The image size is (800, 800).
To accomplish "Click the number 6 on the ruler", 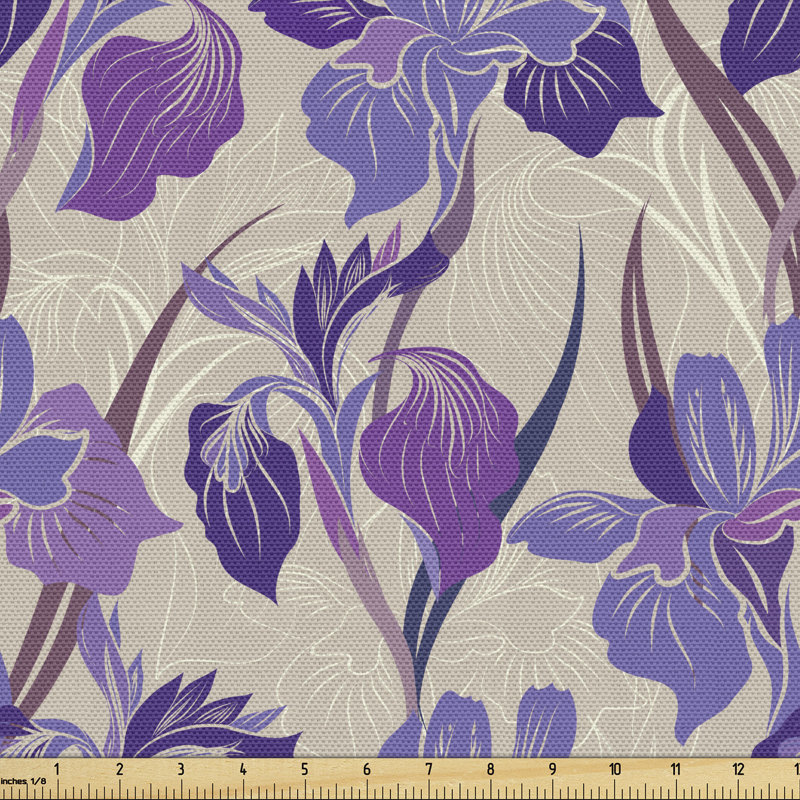I will (x=367, y=769).
